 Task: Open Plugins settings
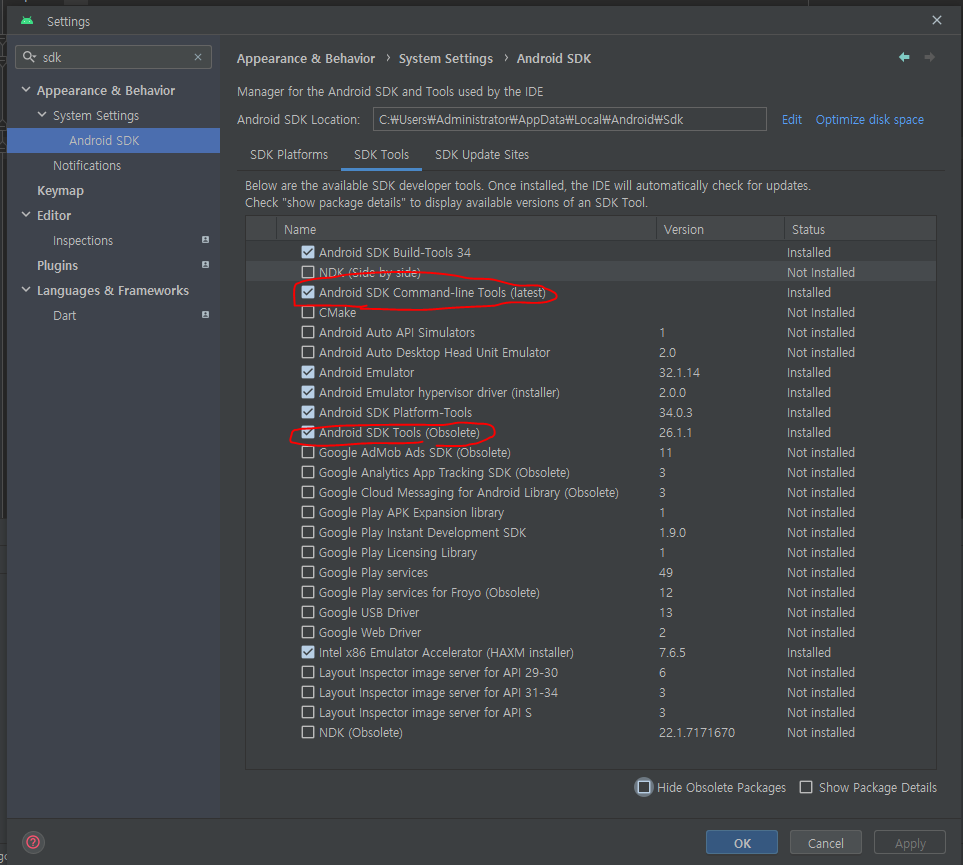click(x=57, y=265)
